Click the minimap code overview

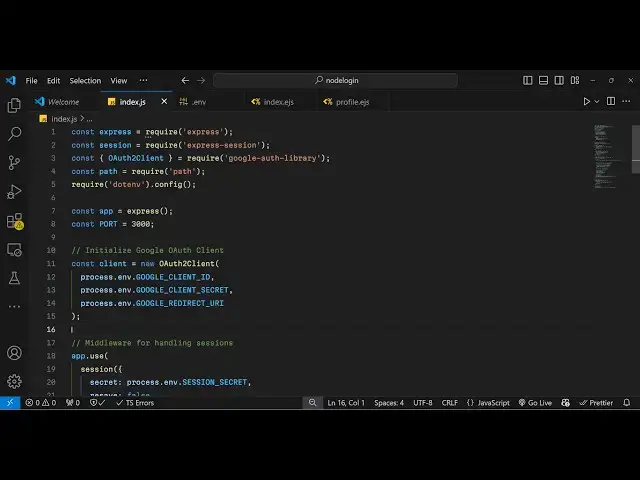click(608, 157)
